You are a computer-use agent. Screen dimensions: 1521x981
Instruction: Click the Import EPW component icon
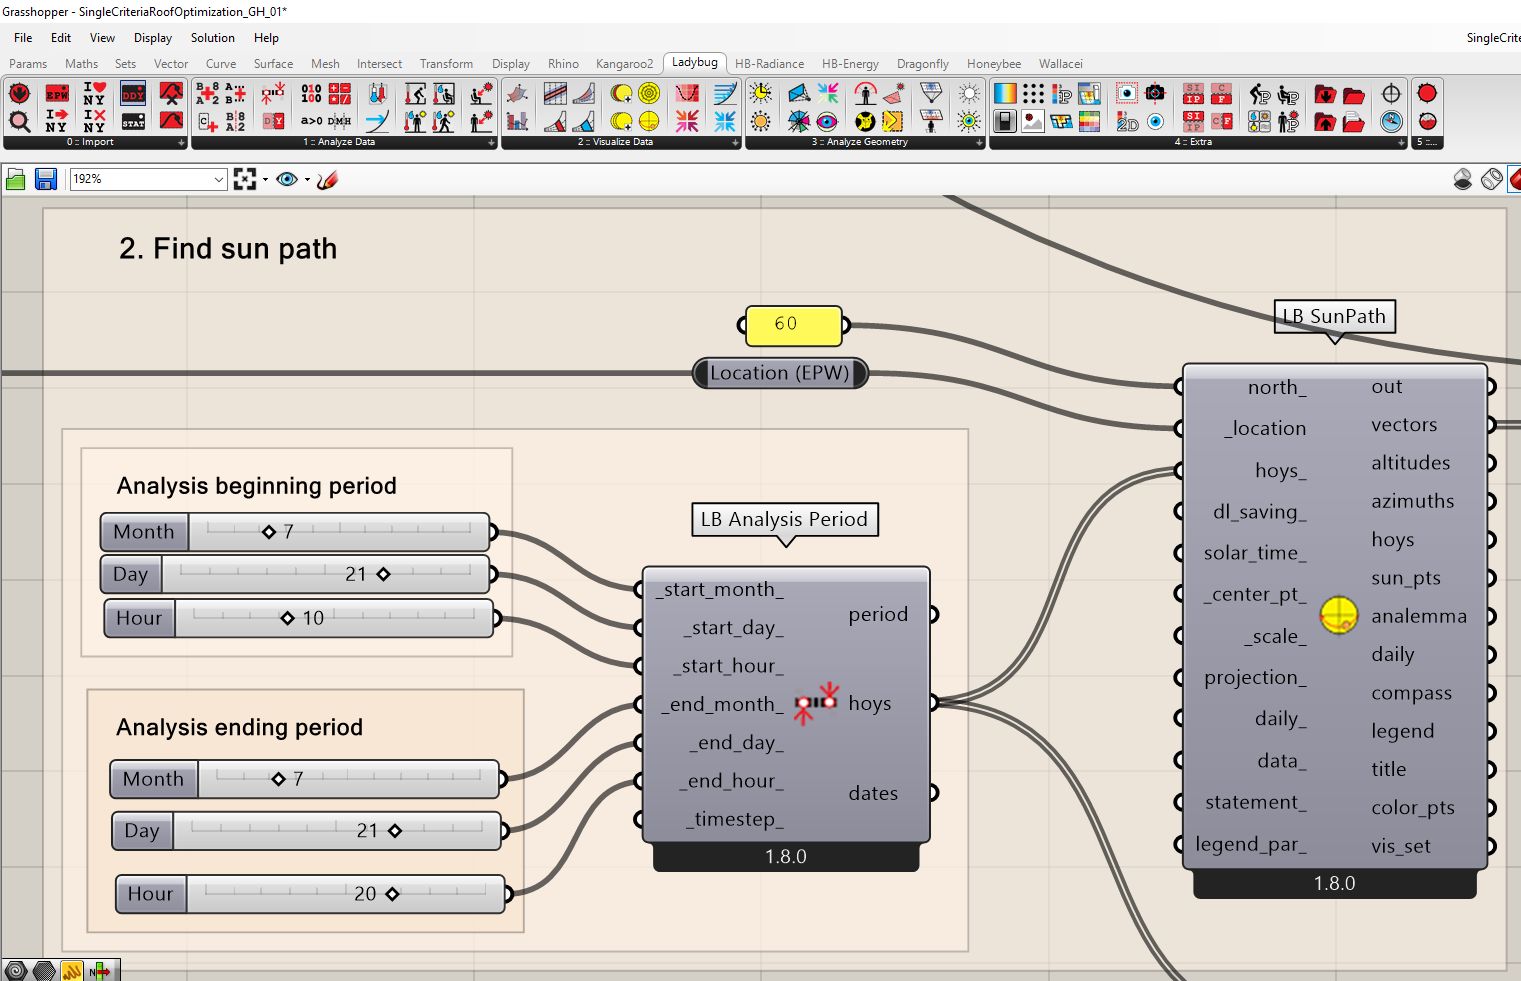pos(57,94)
